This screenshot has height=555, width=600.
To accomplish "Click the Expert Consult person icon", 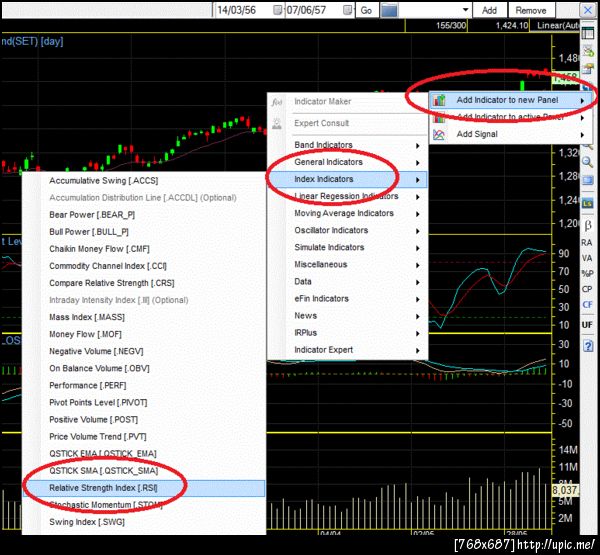I will click(277, 123).
